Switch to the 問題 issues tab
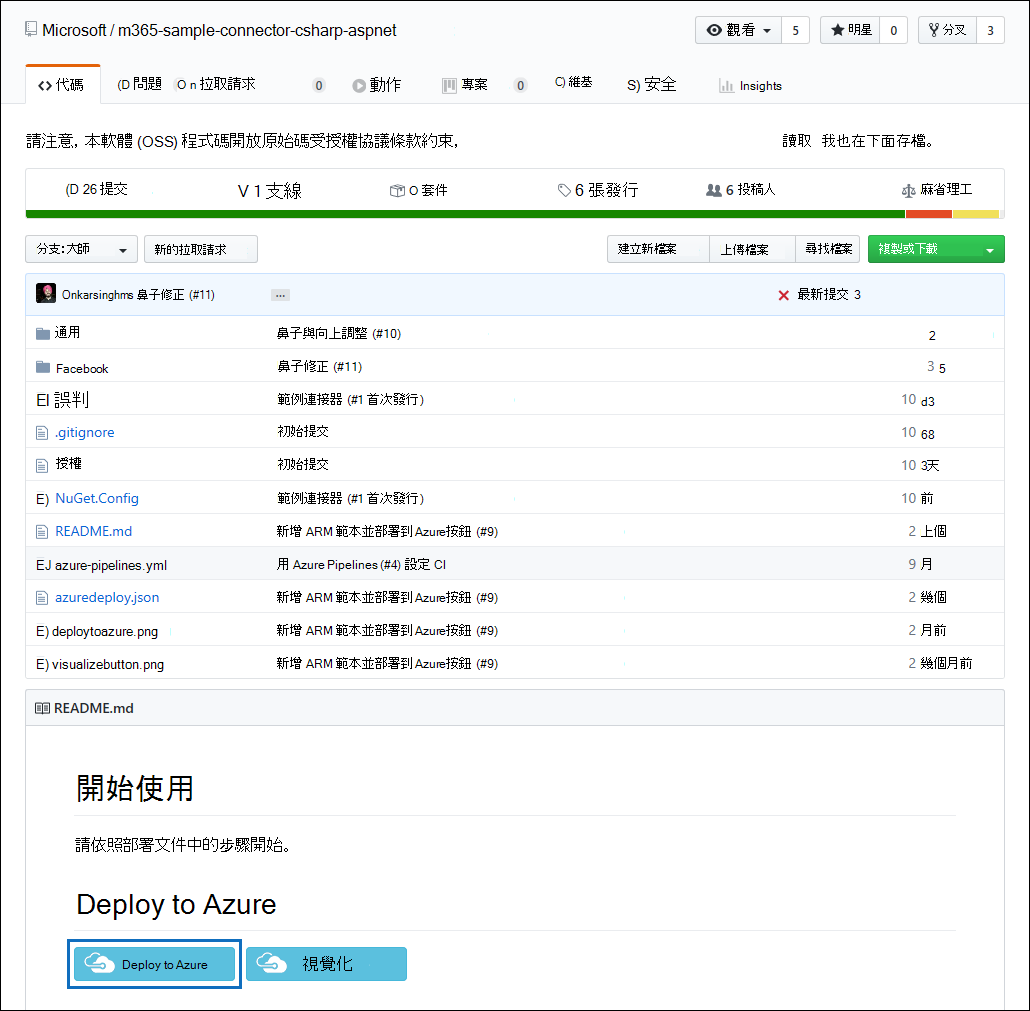 (x=139, y=84)
